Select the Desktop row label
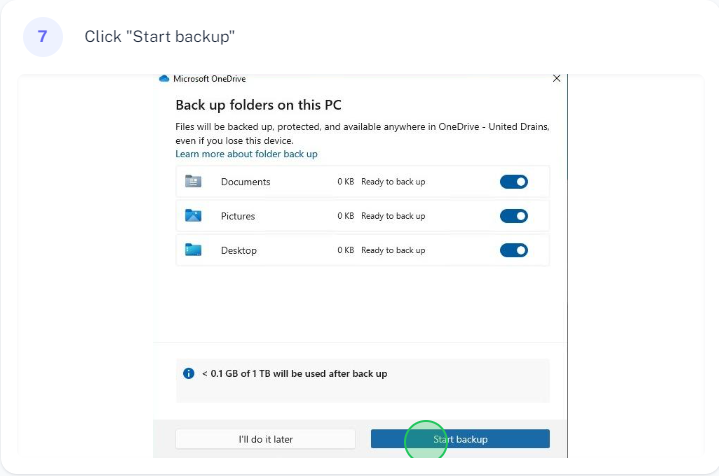The height and width of the screenshot is (476, 719). click(239, 250)
